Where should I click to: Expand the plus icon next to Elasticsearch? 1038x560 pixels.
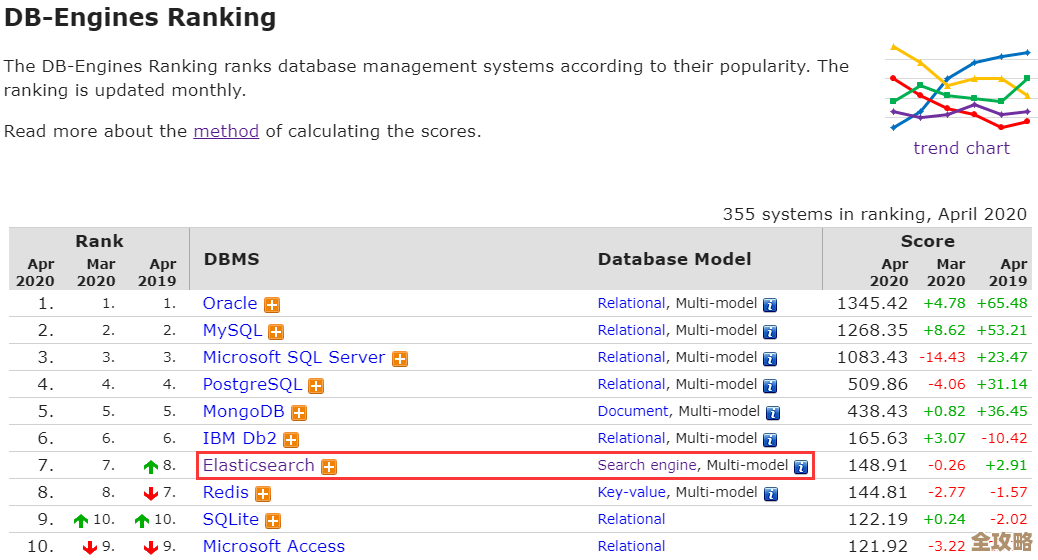point(329,467)
